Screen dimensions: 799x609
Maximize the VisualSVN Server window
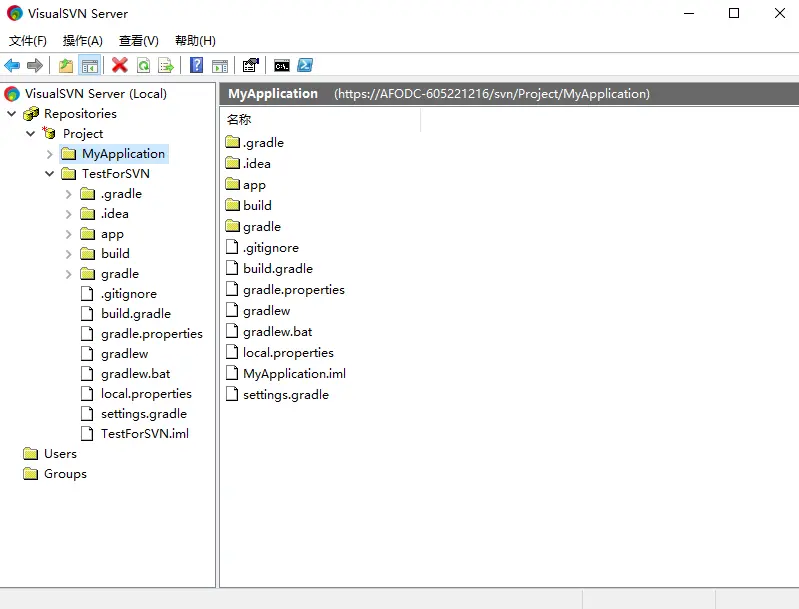tap(734, 13)
